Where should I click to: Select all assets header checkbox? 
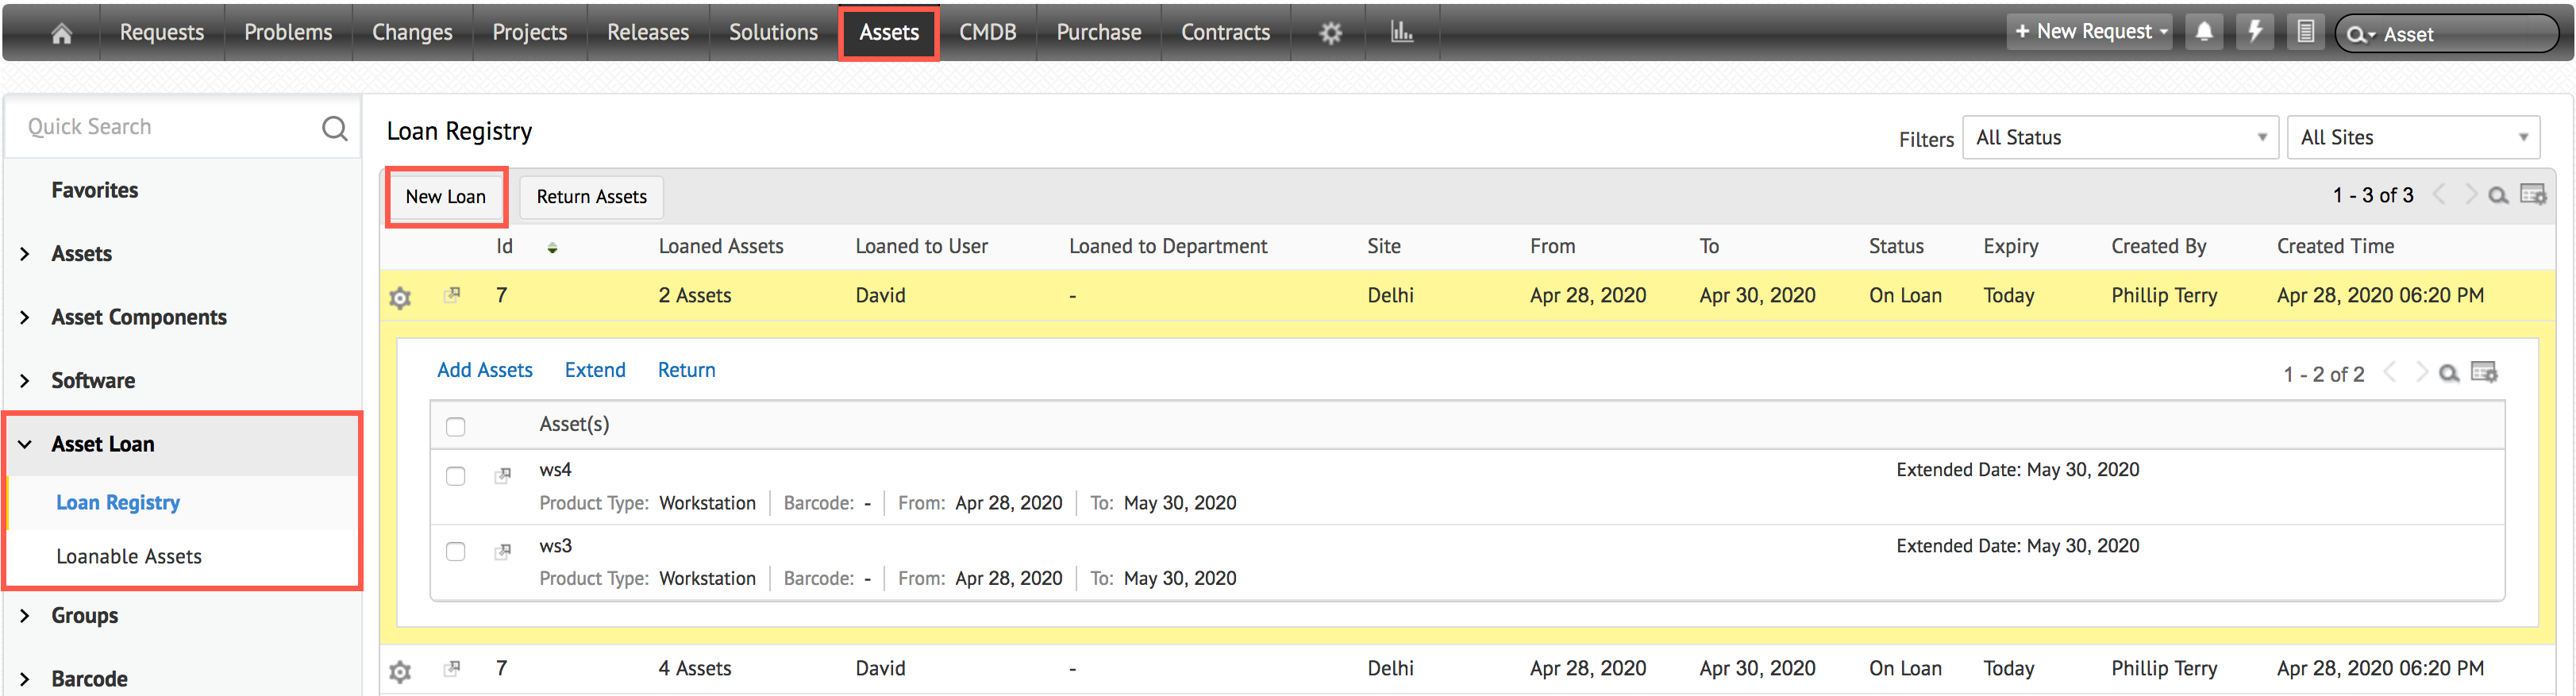point(456,427)
